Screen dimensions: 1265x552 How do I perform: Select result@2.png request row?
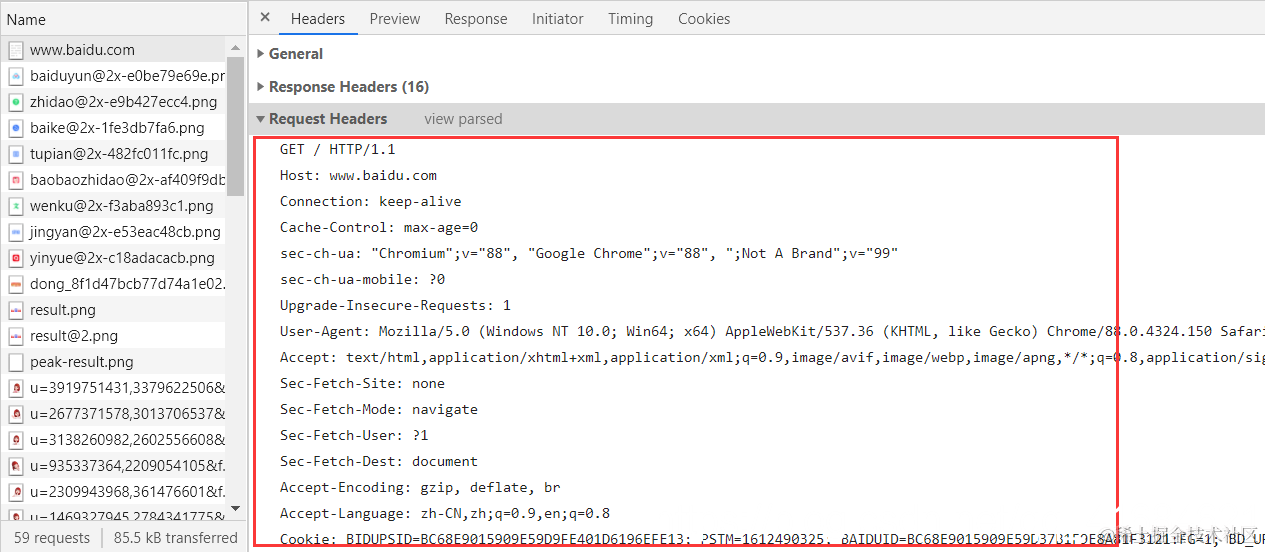pyautogui.click(x=114, y=336)
